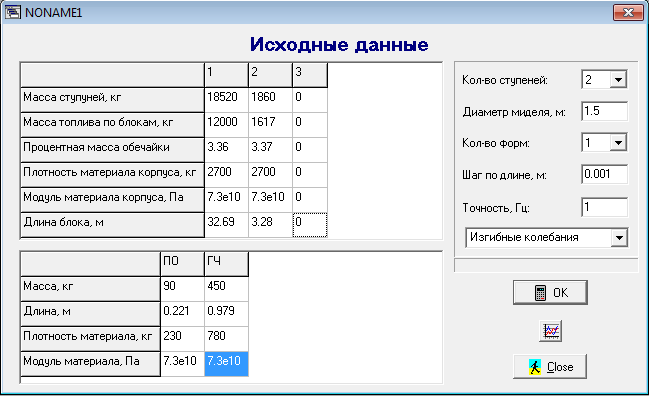Viewport: 649px width, 396px height.
Task: Click column header 1 in upper table
Action: tap(226, 75)
